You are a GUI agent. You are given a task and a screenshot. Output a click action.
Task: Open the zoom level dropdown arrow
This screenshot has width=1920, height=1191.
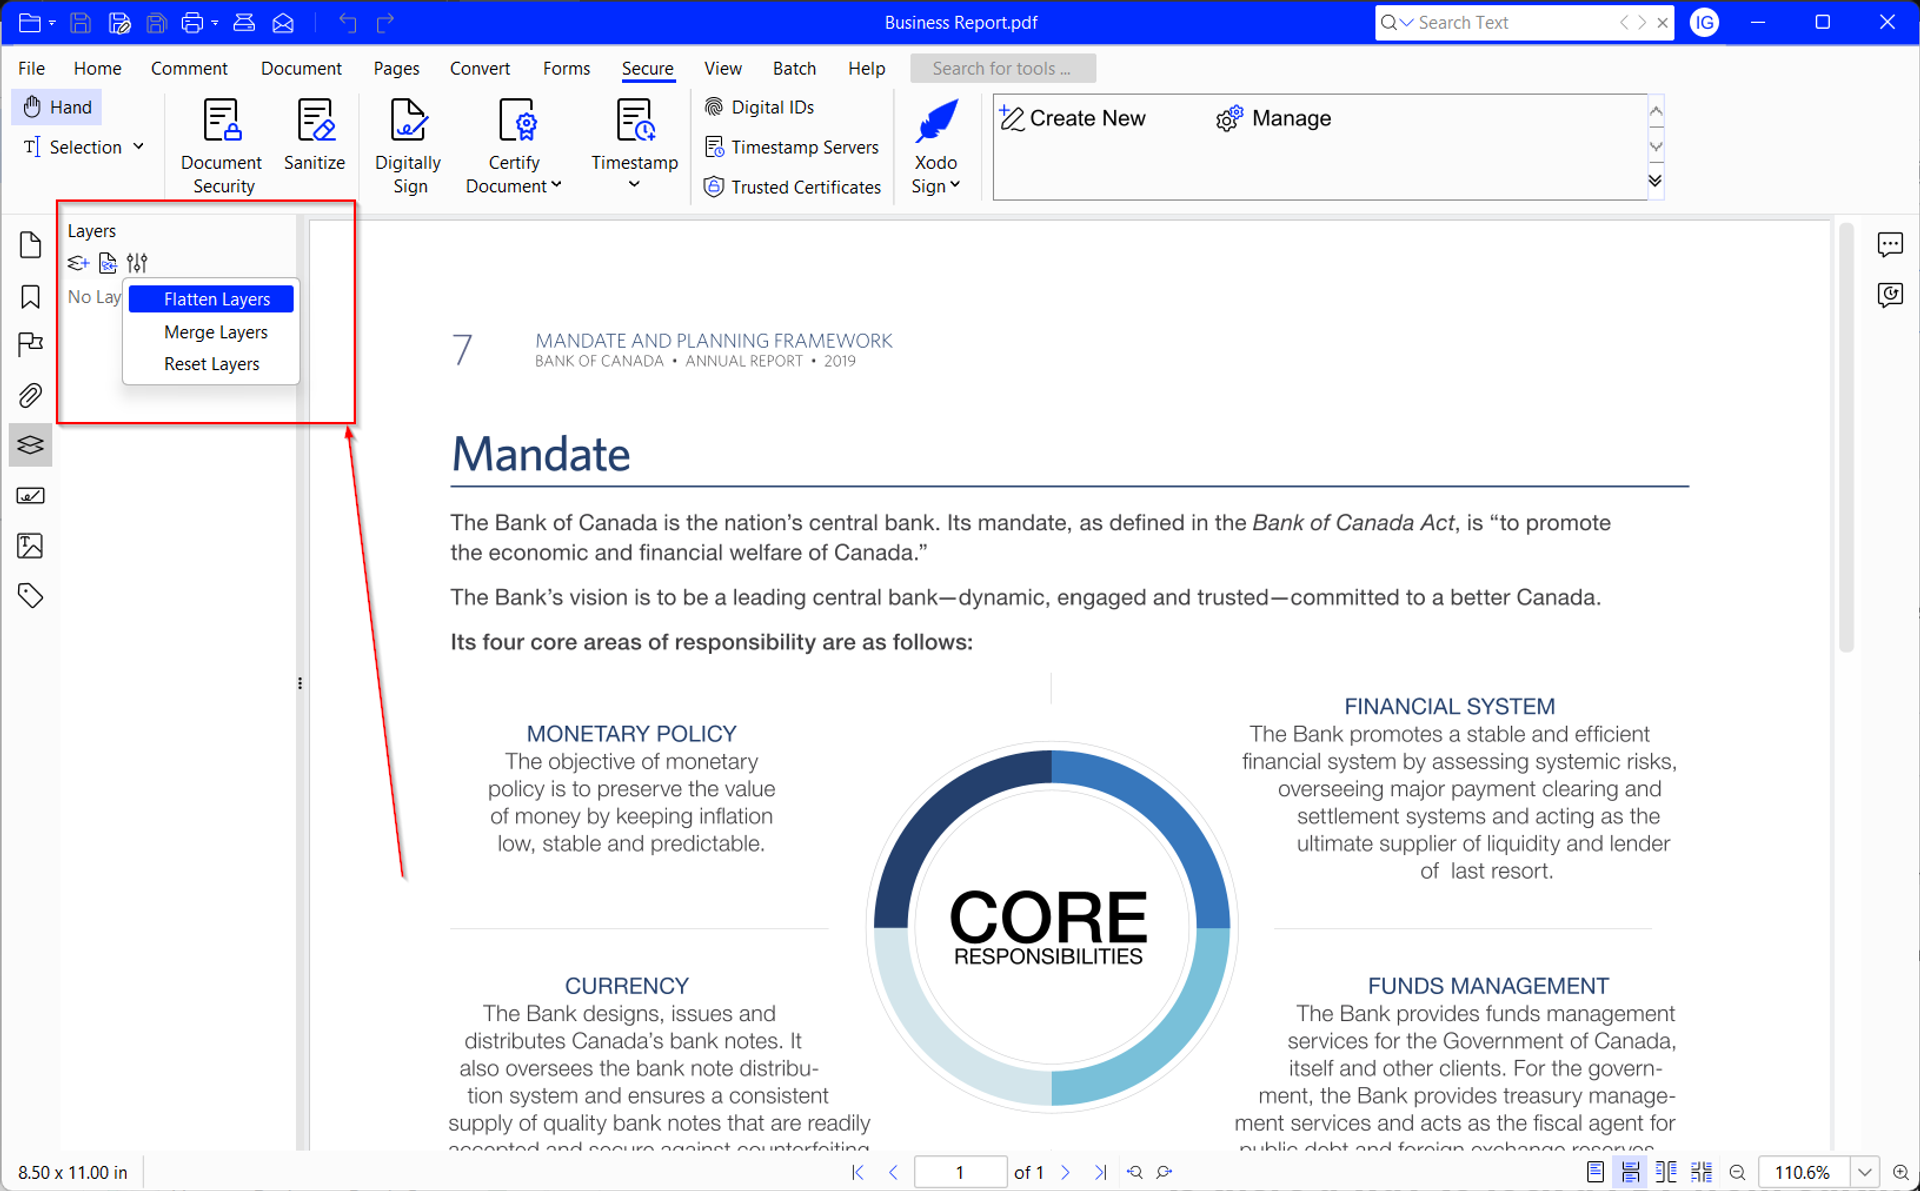tap(1865, 1172)
